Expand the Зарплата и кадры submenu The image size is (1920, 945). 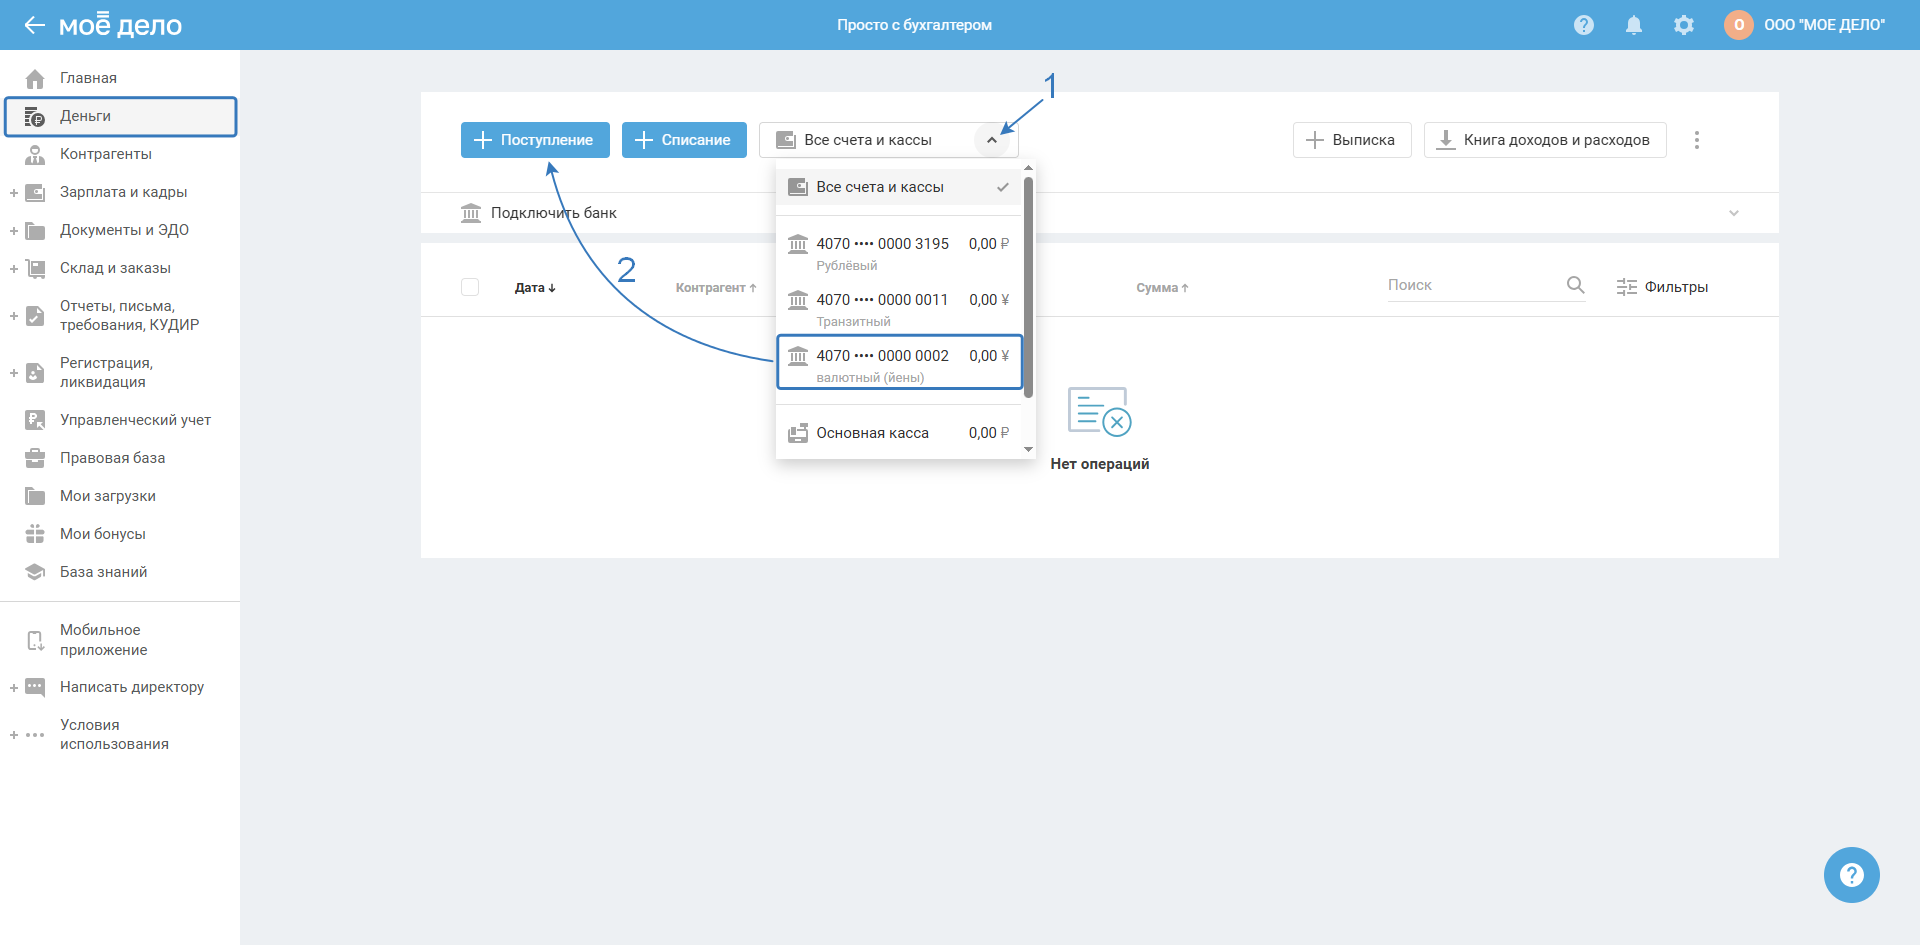point(14,192)
